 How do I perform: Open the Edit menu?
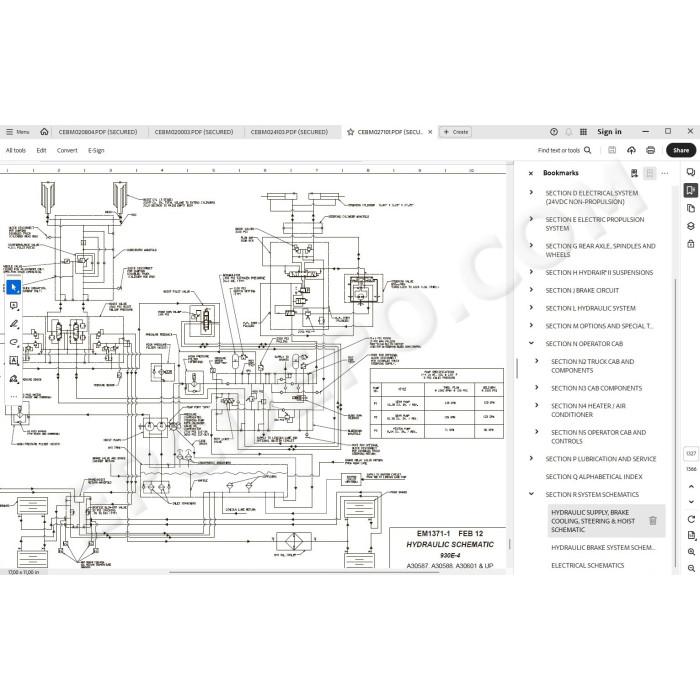click(x=42, y=150)
